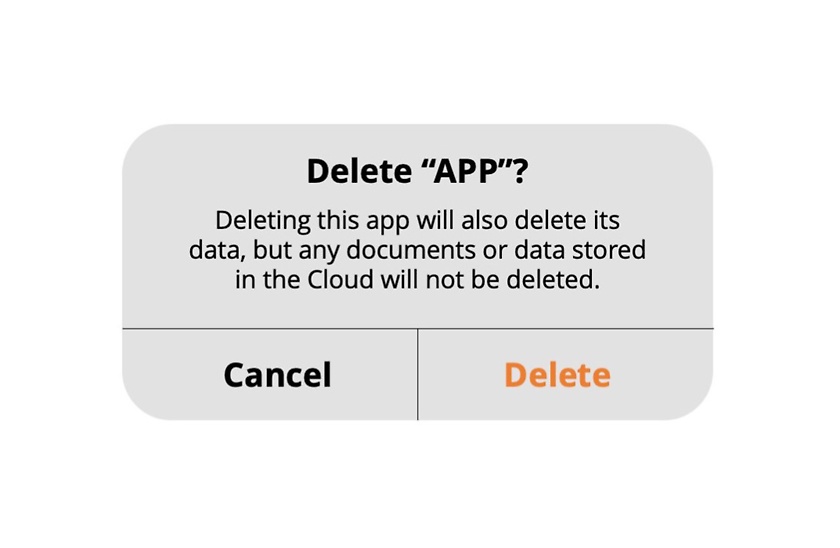Click the dialog message body text

pos(417,250)
